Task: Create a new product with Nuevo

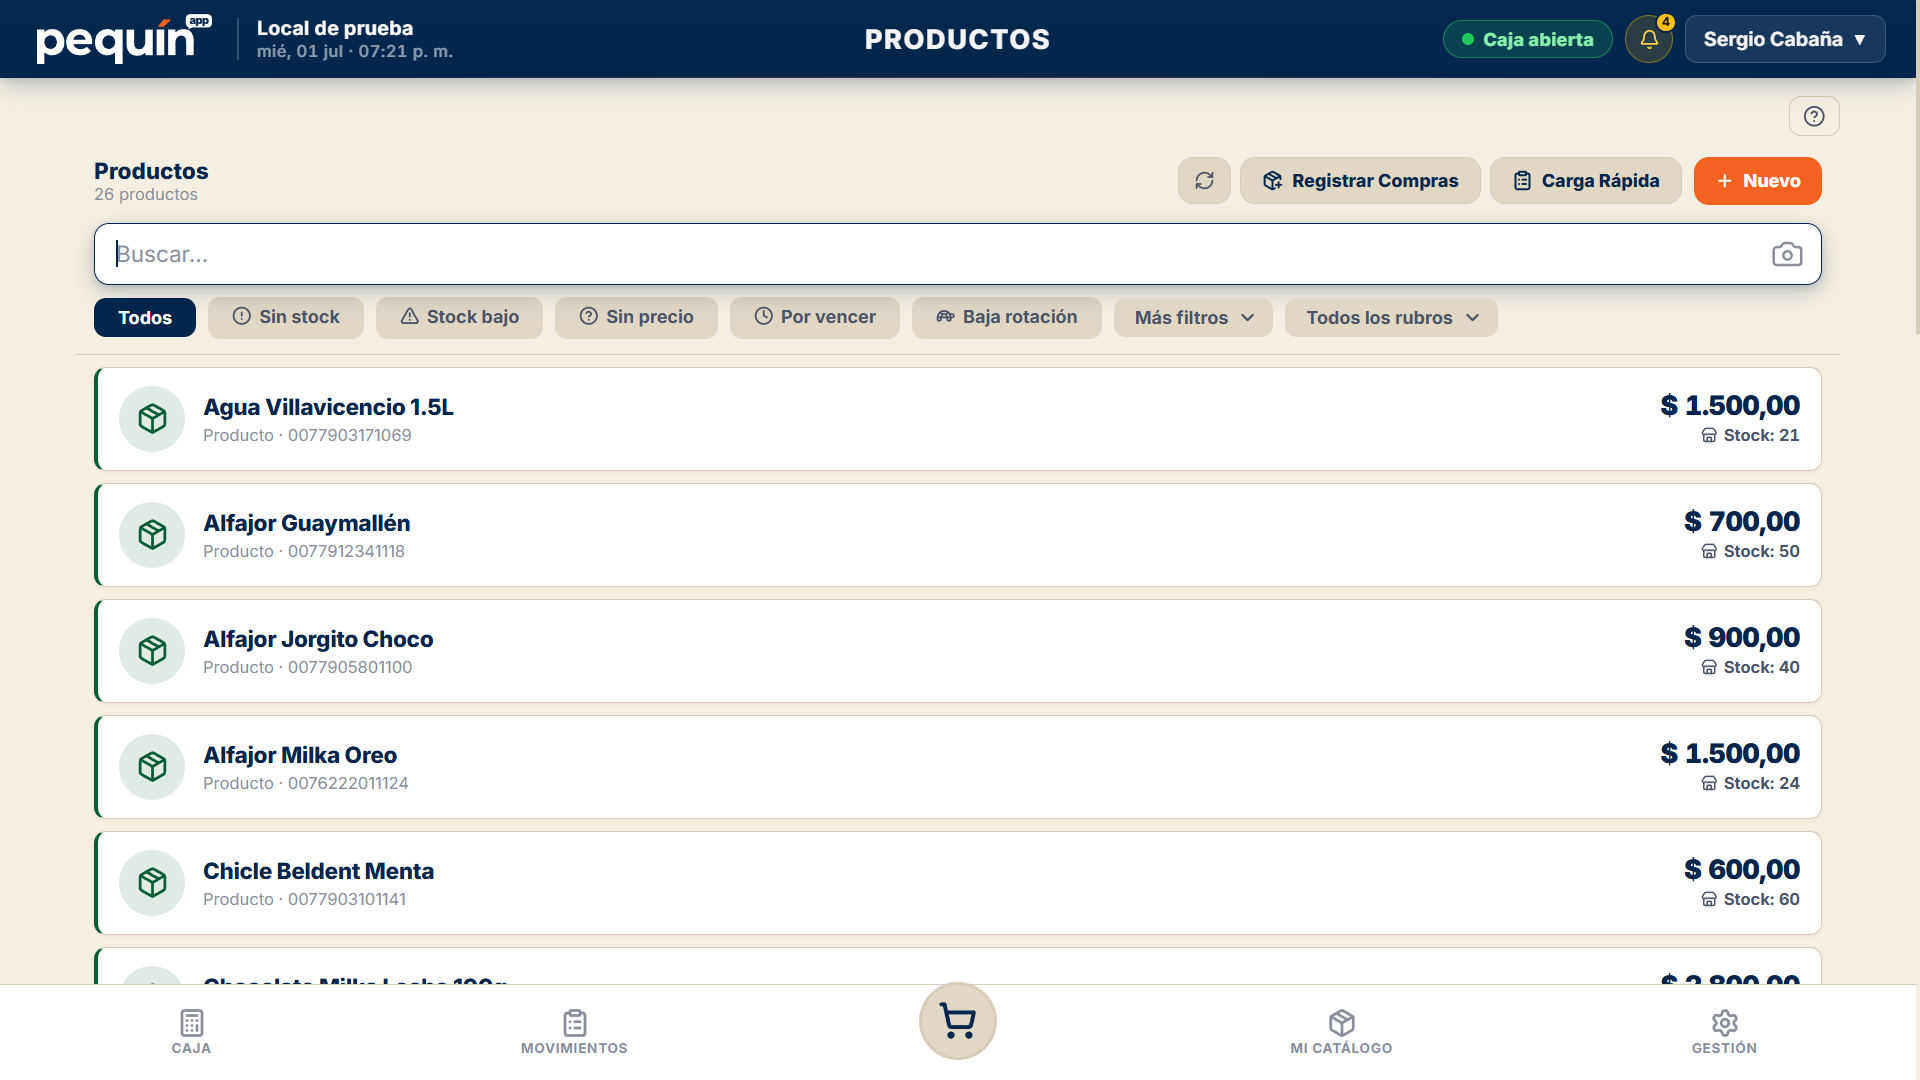Action: click(x=1758, y=181)
